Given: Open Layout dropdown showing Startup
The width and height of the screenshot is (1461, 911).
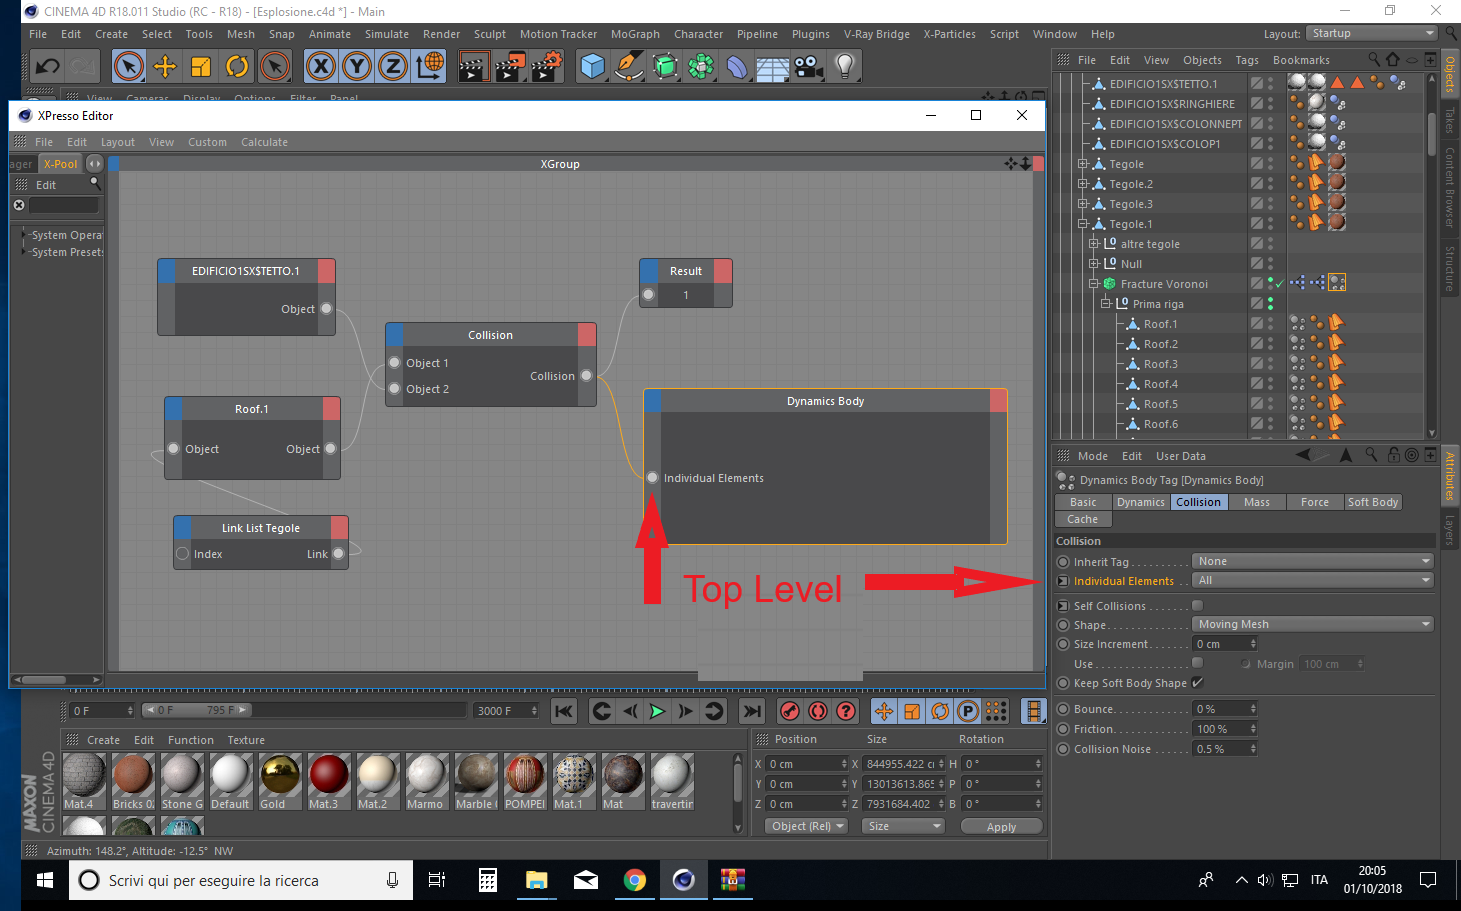Looking at the screenshot, I should pyautogui.click(x=1372, y=33).
